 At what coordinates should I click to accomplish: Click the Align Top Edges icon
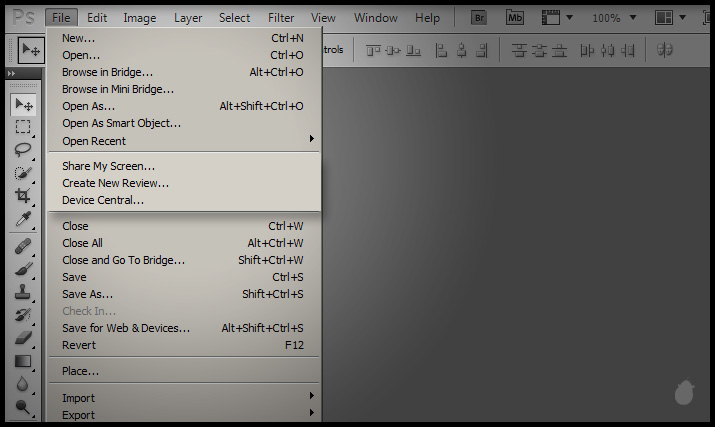(373, 50)
